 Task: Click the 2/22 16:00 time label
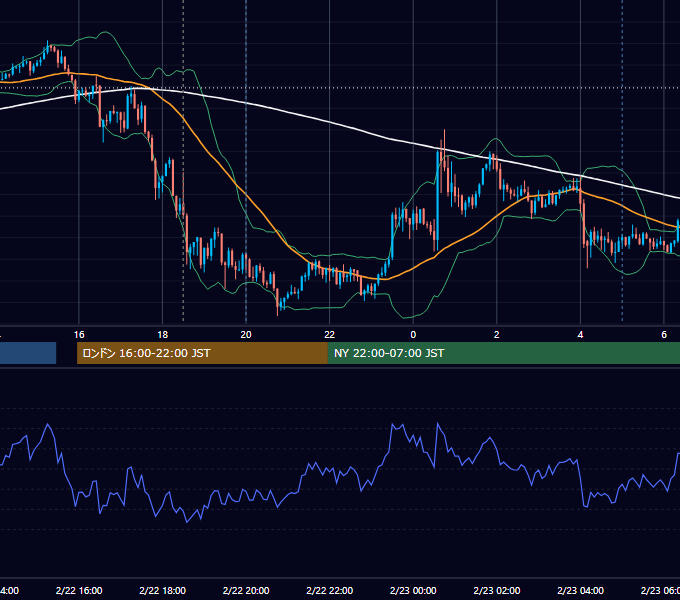[79, 590]
